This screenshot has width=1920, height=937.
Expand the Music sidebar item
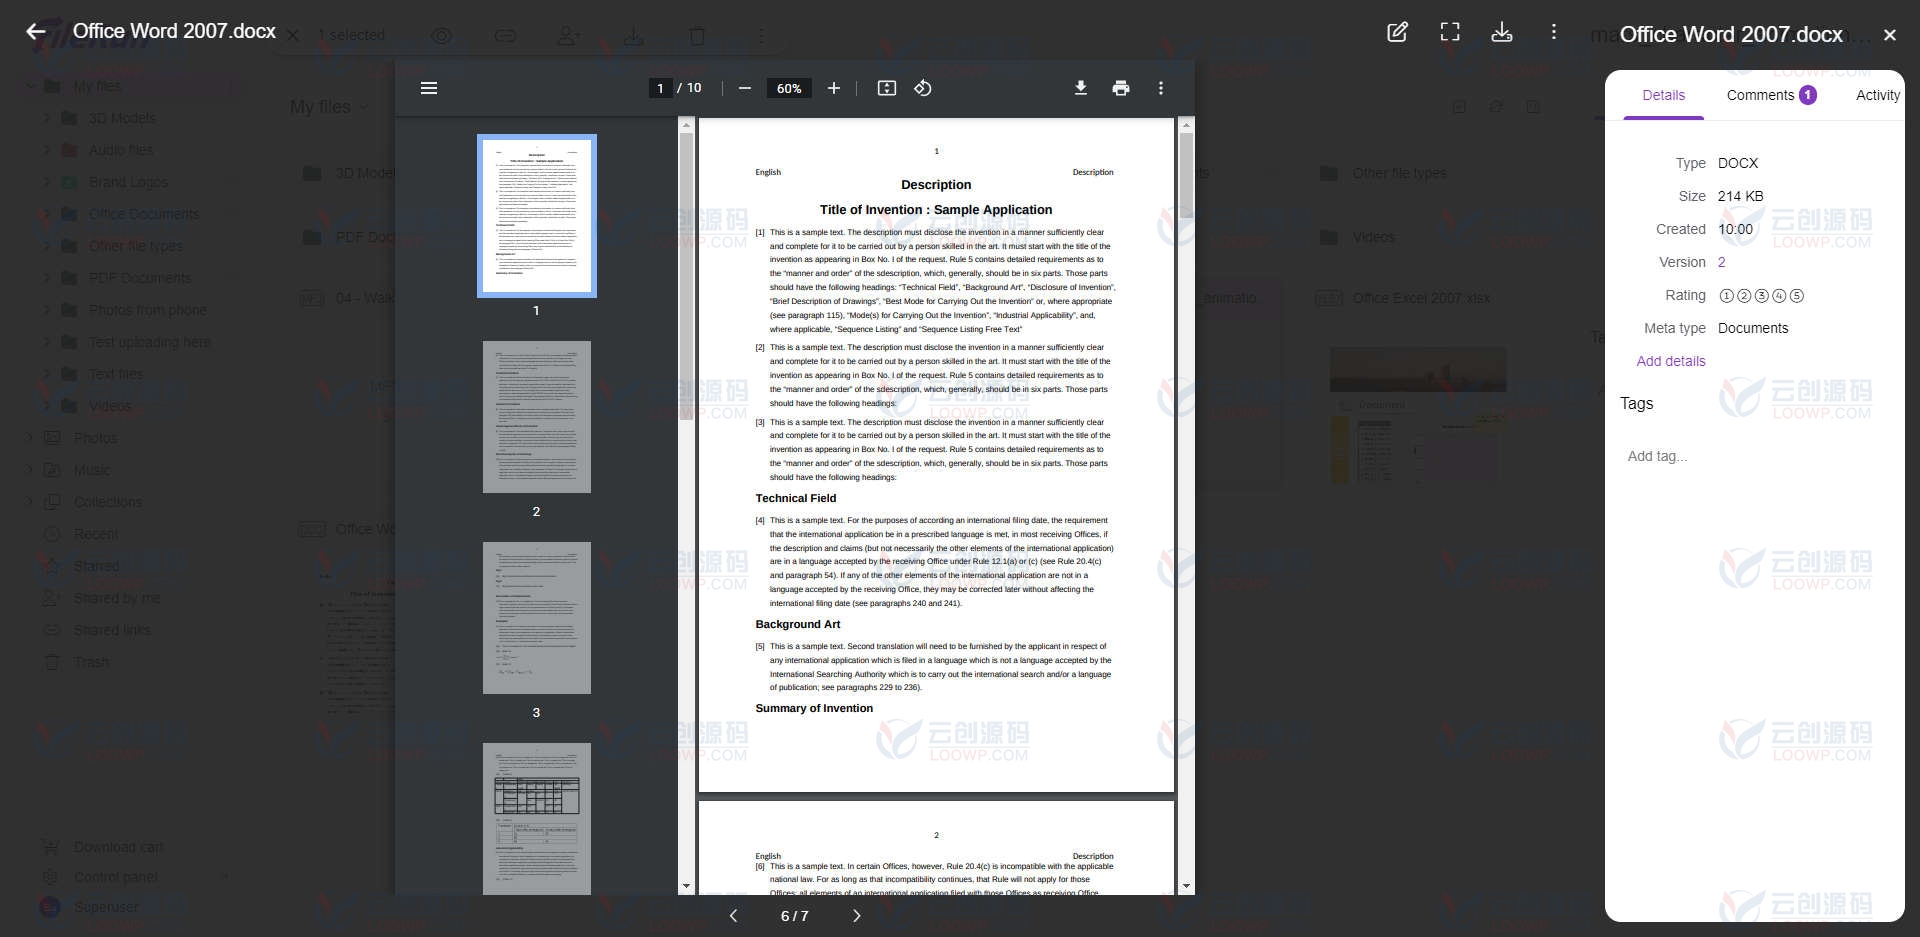pyautogui.click(x=29, y=470)
